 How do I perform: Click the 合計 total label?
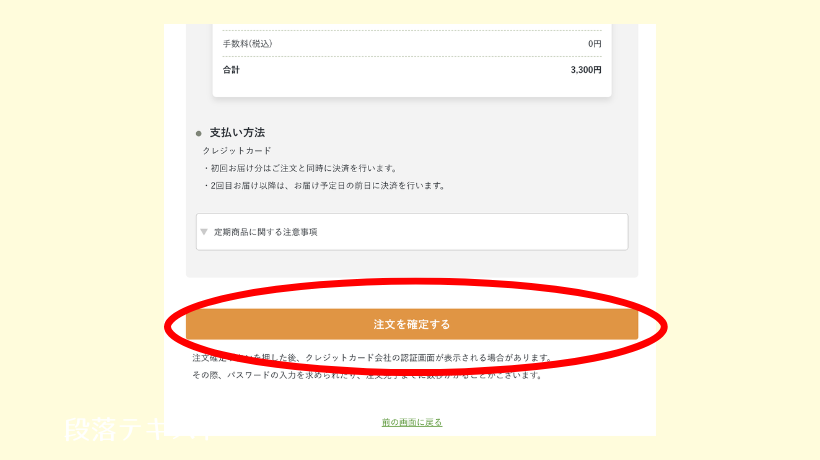click(x=231, y=70)
